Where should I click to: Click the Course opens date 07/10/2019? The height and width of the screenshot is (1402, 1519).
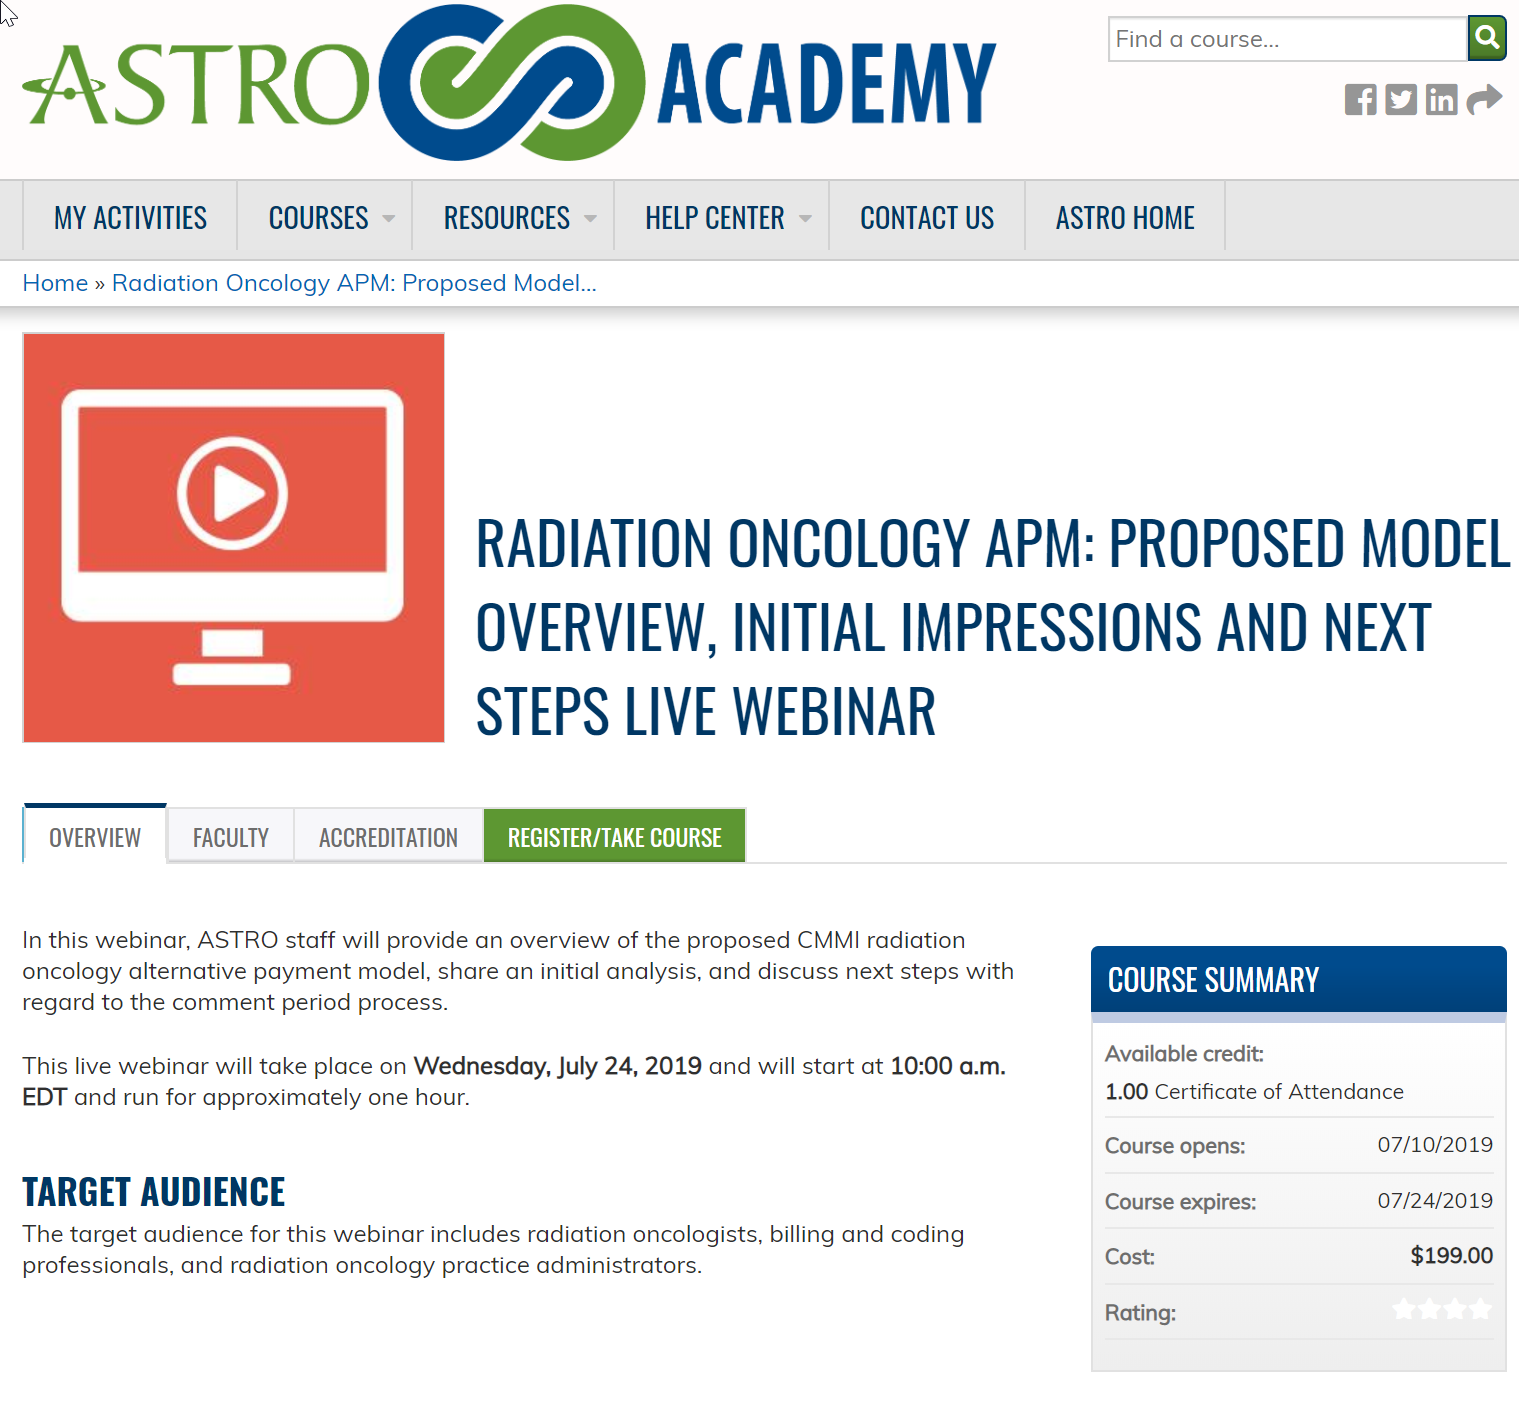1435,1144
